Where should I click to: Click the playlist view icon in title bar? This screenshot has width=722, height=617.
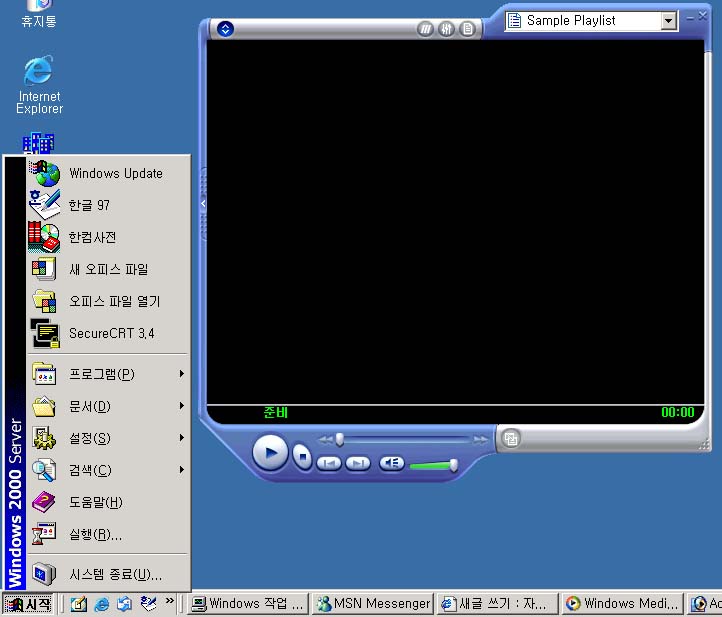(x=468, y=29)
